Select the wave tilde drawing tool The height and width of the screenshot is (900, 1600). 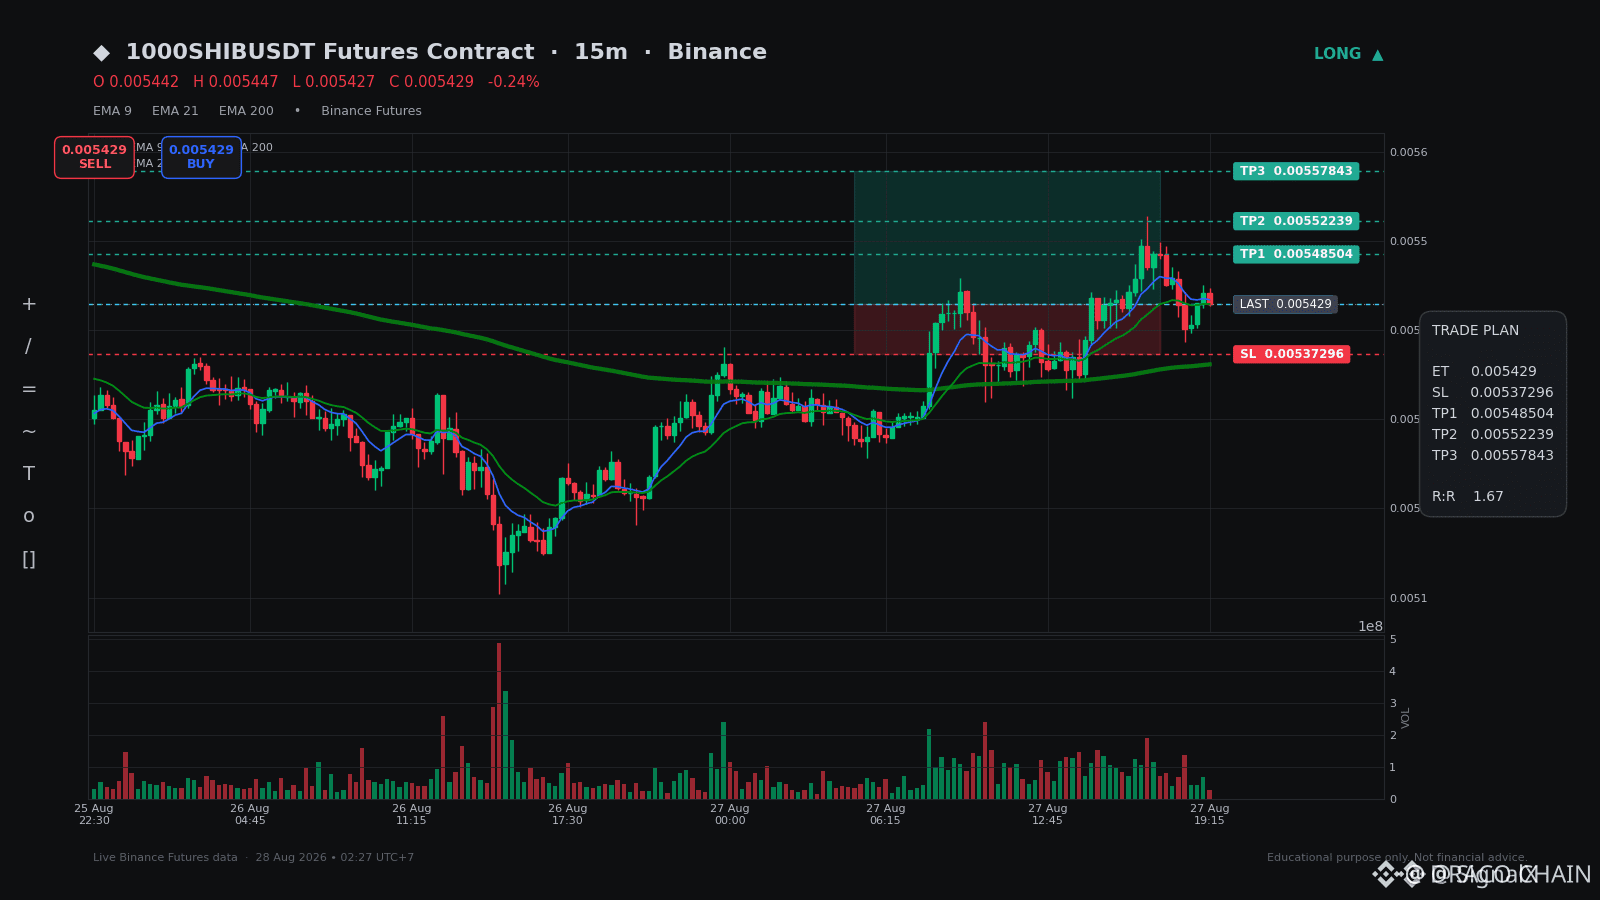pos(29,432)
